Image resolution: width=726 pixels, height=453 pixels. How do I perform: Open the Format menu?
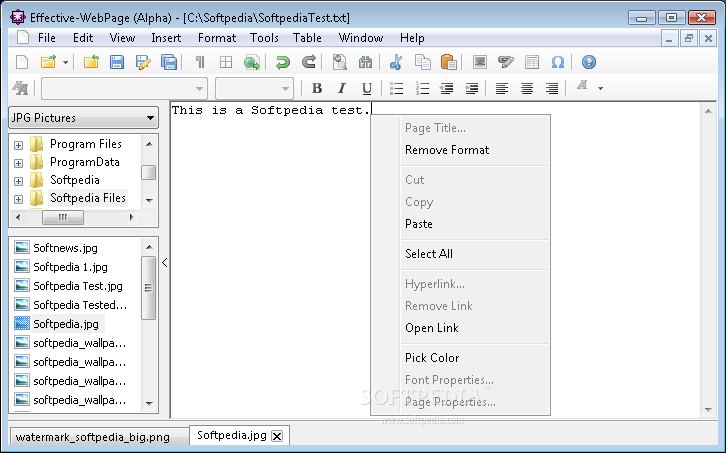point(217,38)
